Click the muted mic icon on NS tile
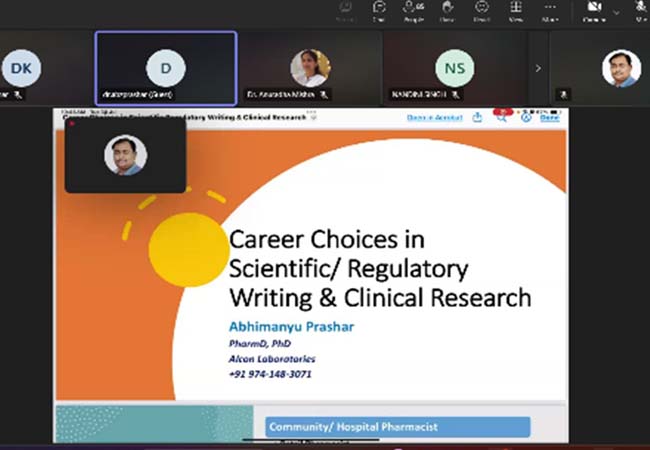 pos(455,95)
